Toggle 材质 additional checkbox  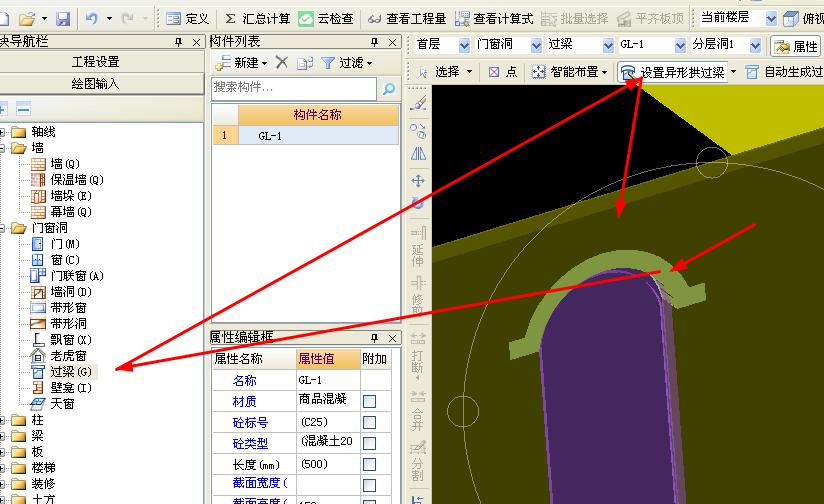click(369, 402)
